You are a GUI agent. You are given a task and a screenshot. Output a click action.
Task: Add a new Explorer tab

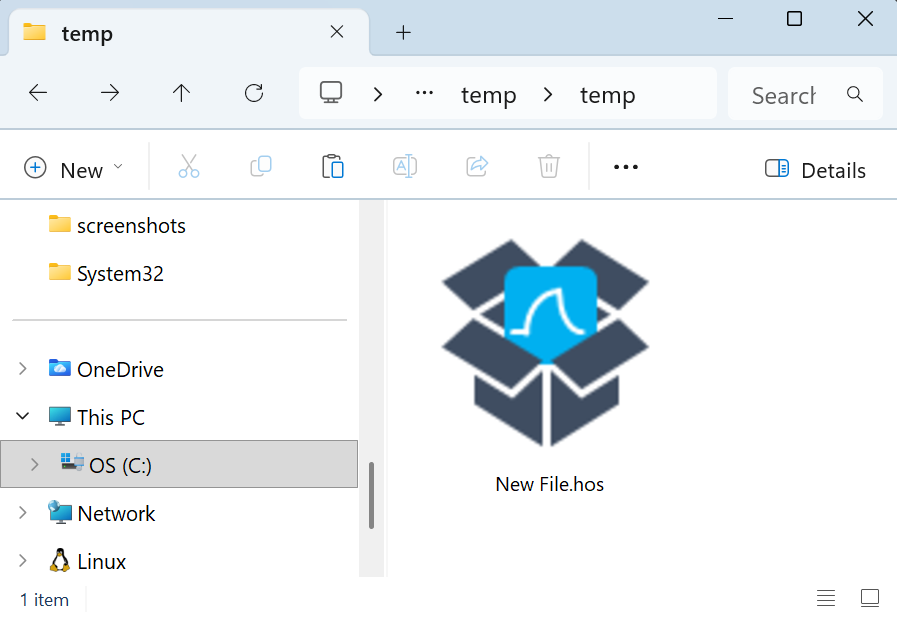click(x=403, y=32)
